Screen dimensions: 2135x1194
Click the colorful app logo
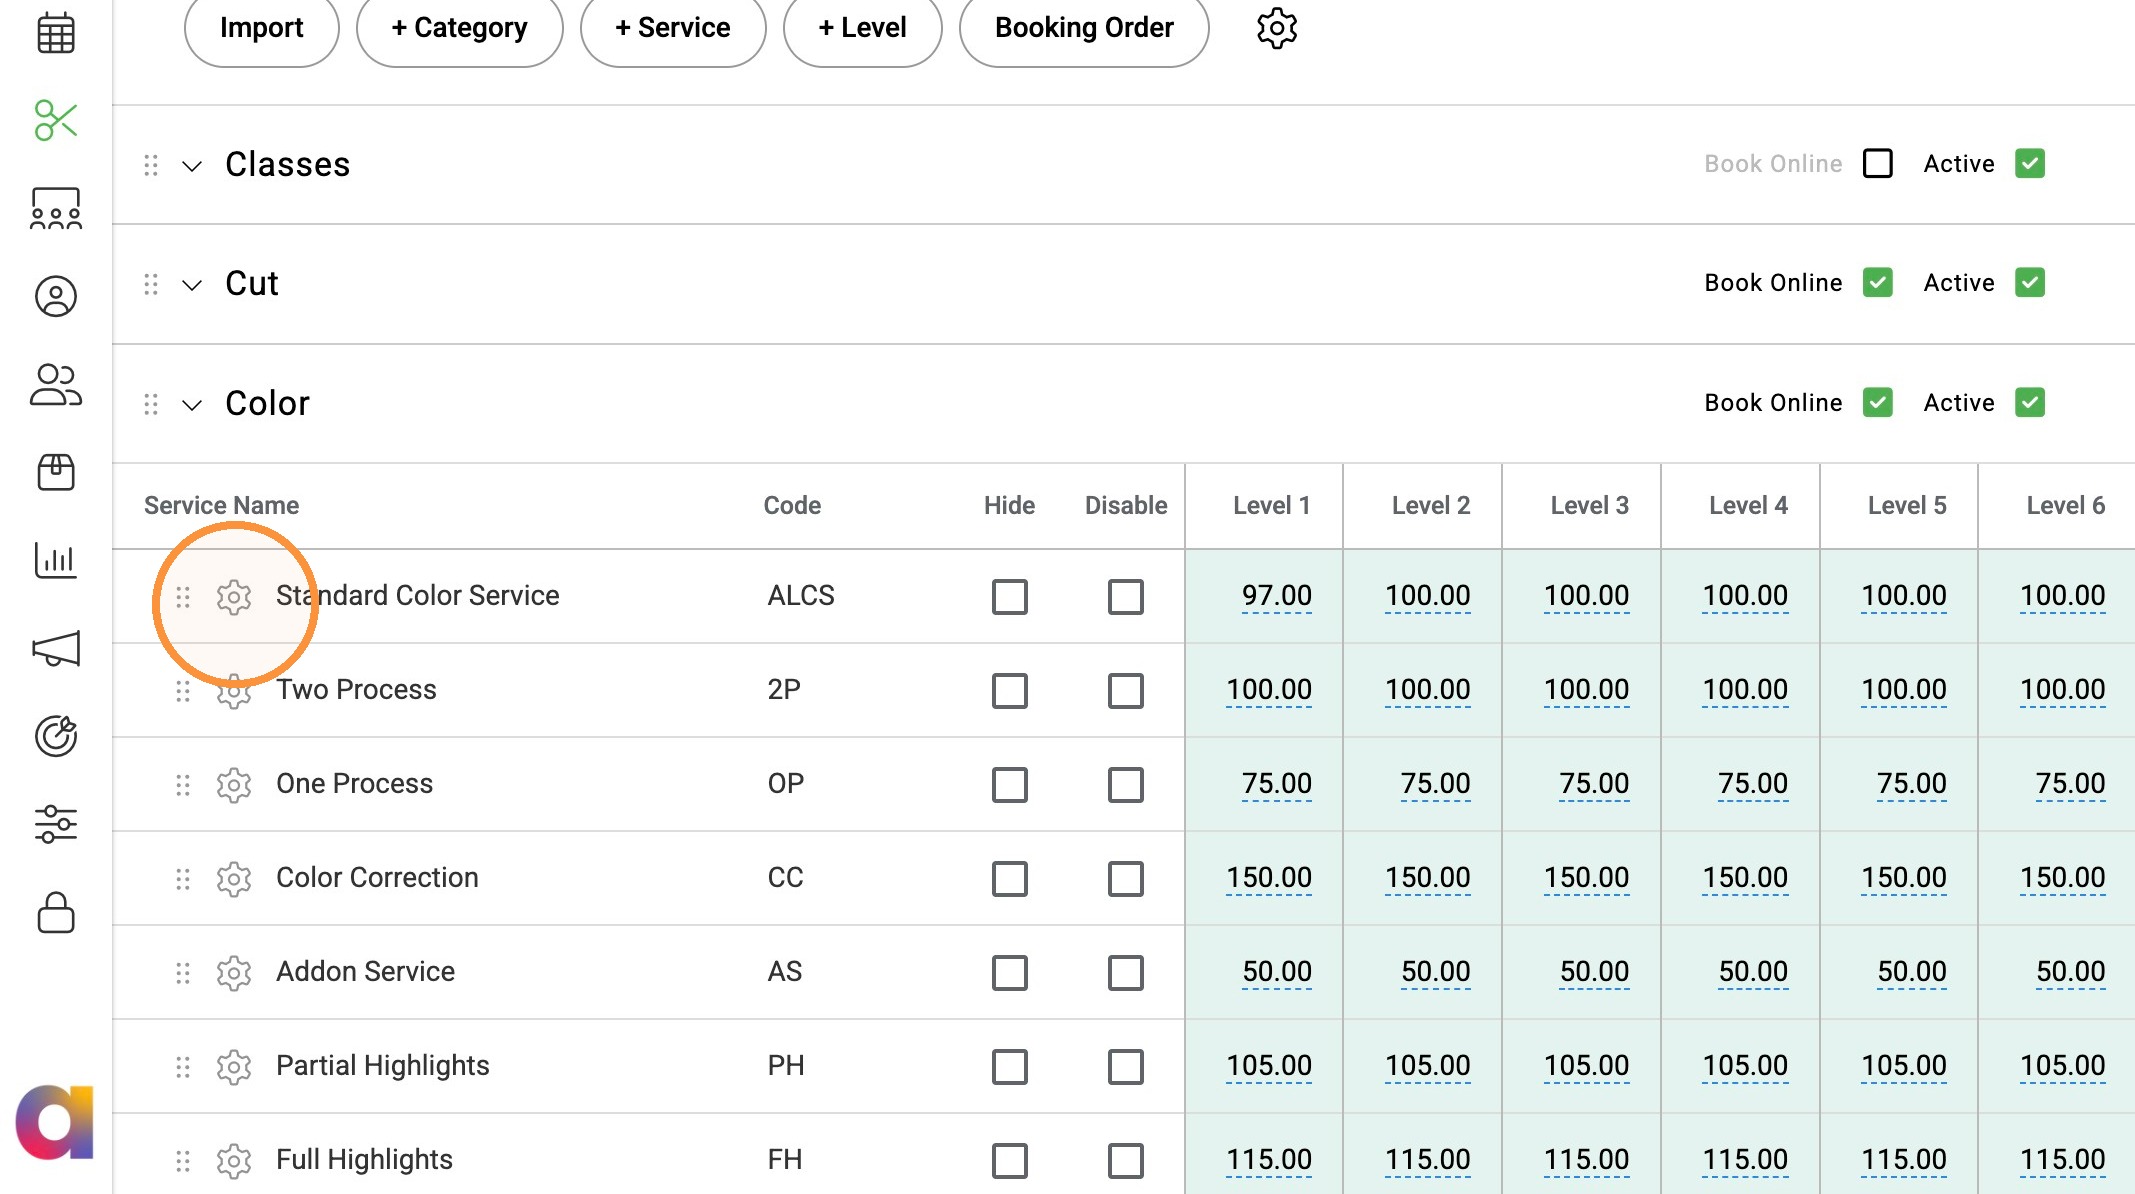[56, 1122]
